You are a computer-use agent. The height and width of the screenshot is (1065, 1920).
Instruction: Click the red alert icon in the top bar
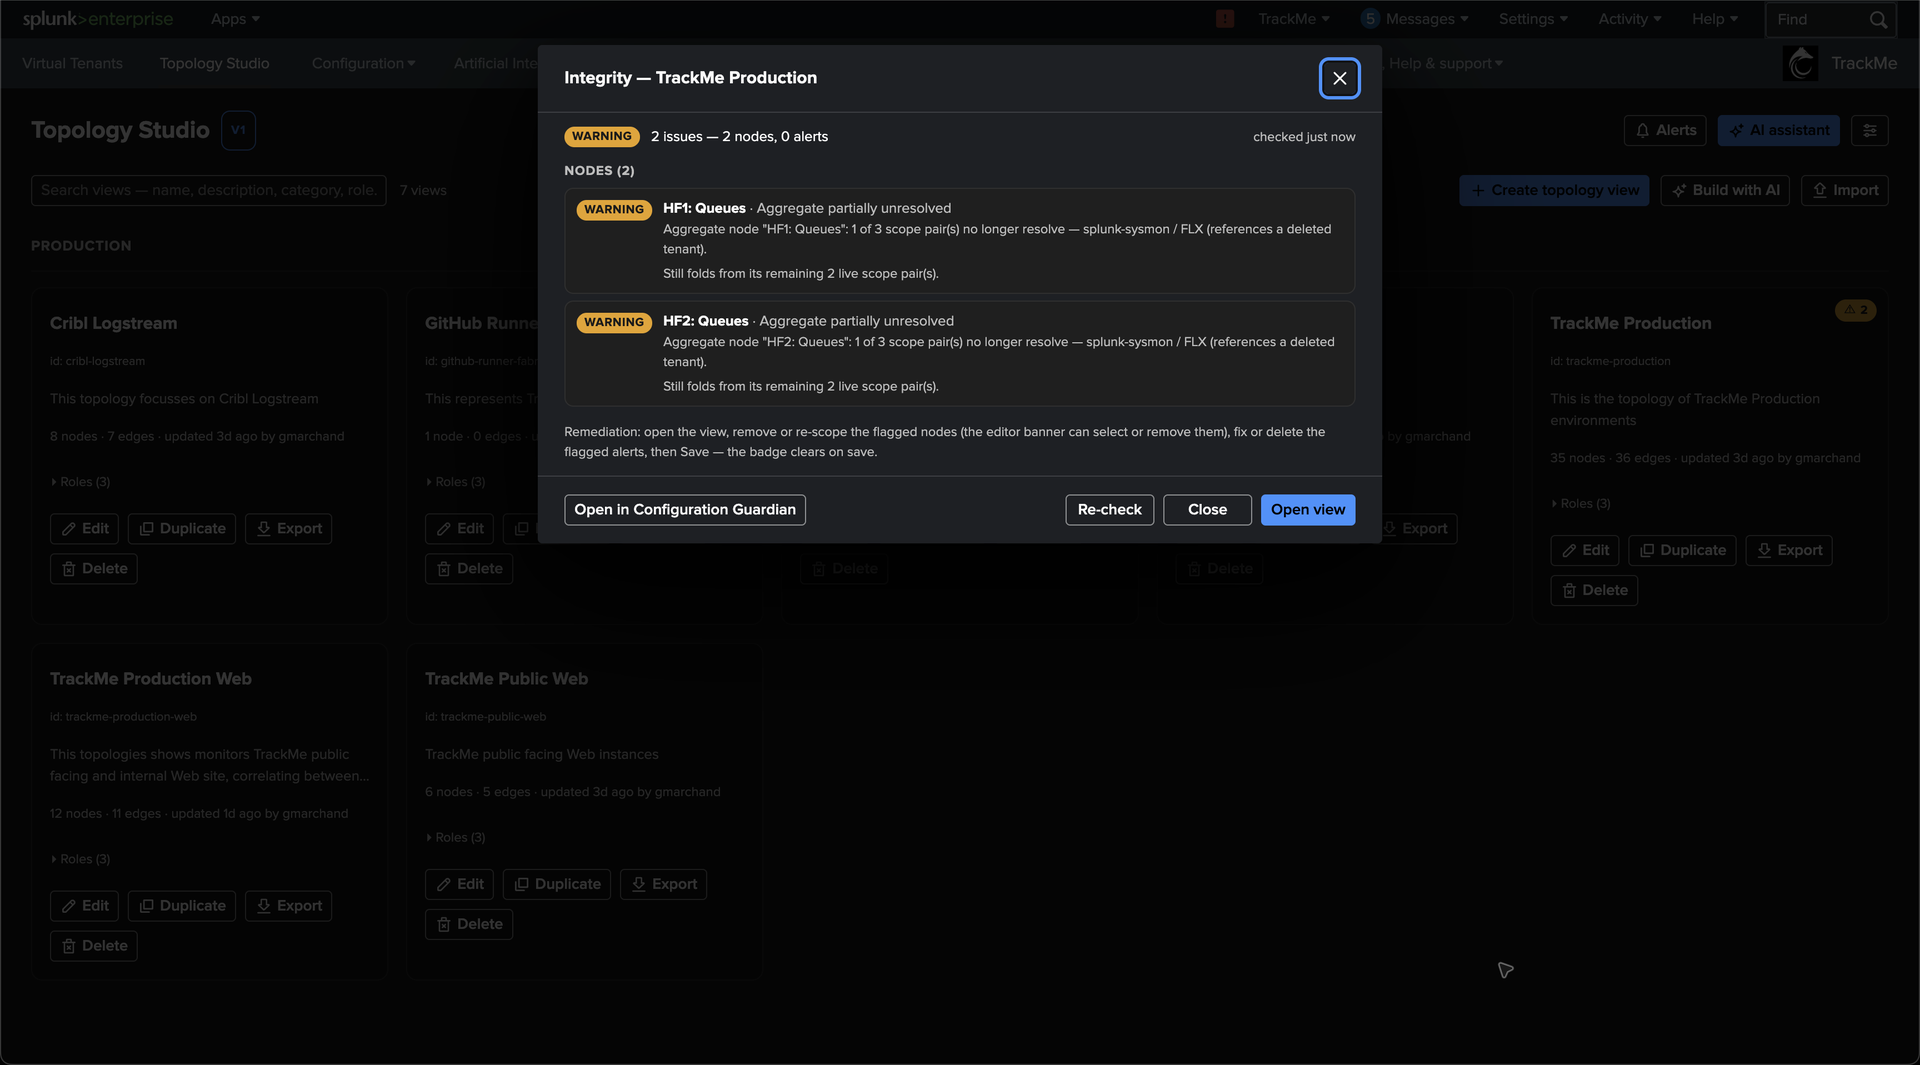[x=1225, y=19]
